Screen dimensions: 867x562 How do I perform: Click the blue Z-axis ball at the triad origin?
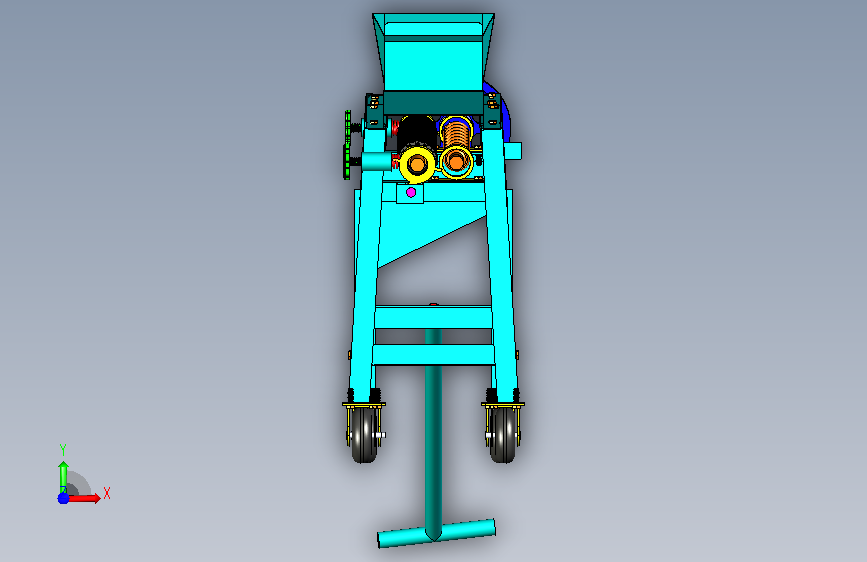[x=63, y=498]
